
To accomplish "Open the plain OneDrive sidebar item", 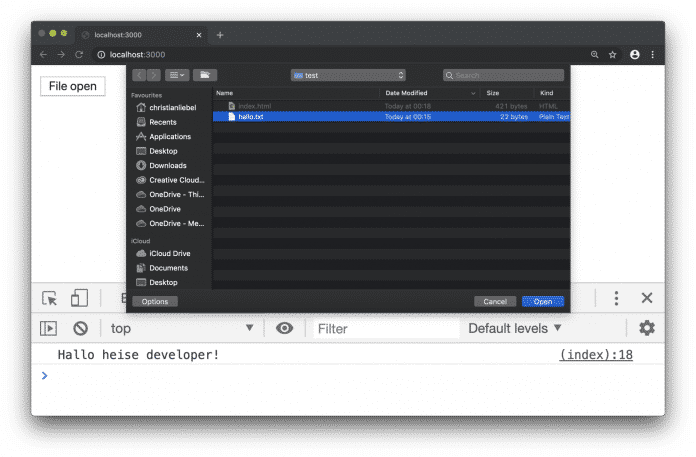I will [159, 209].
